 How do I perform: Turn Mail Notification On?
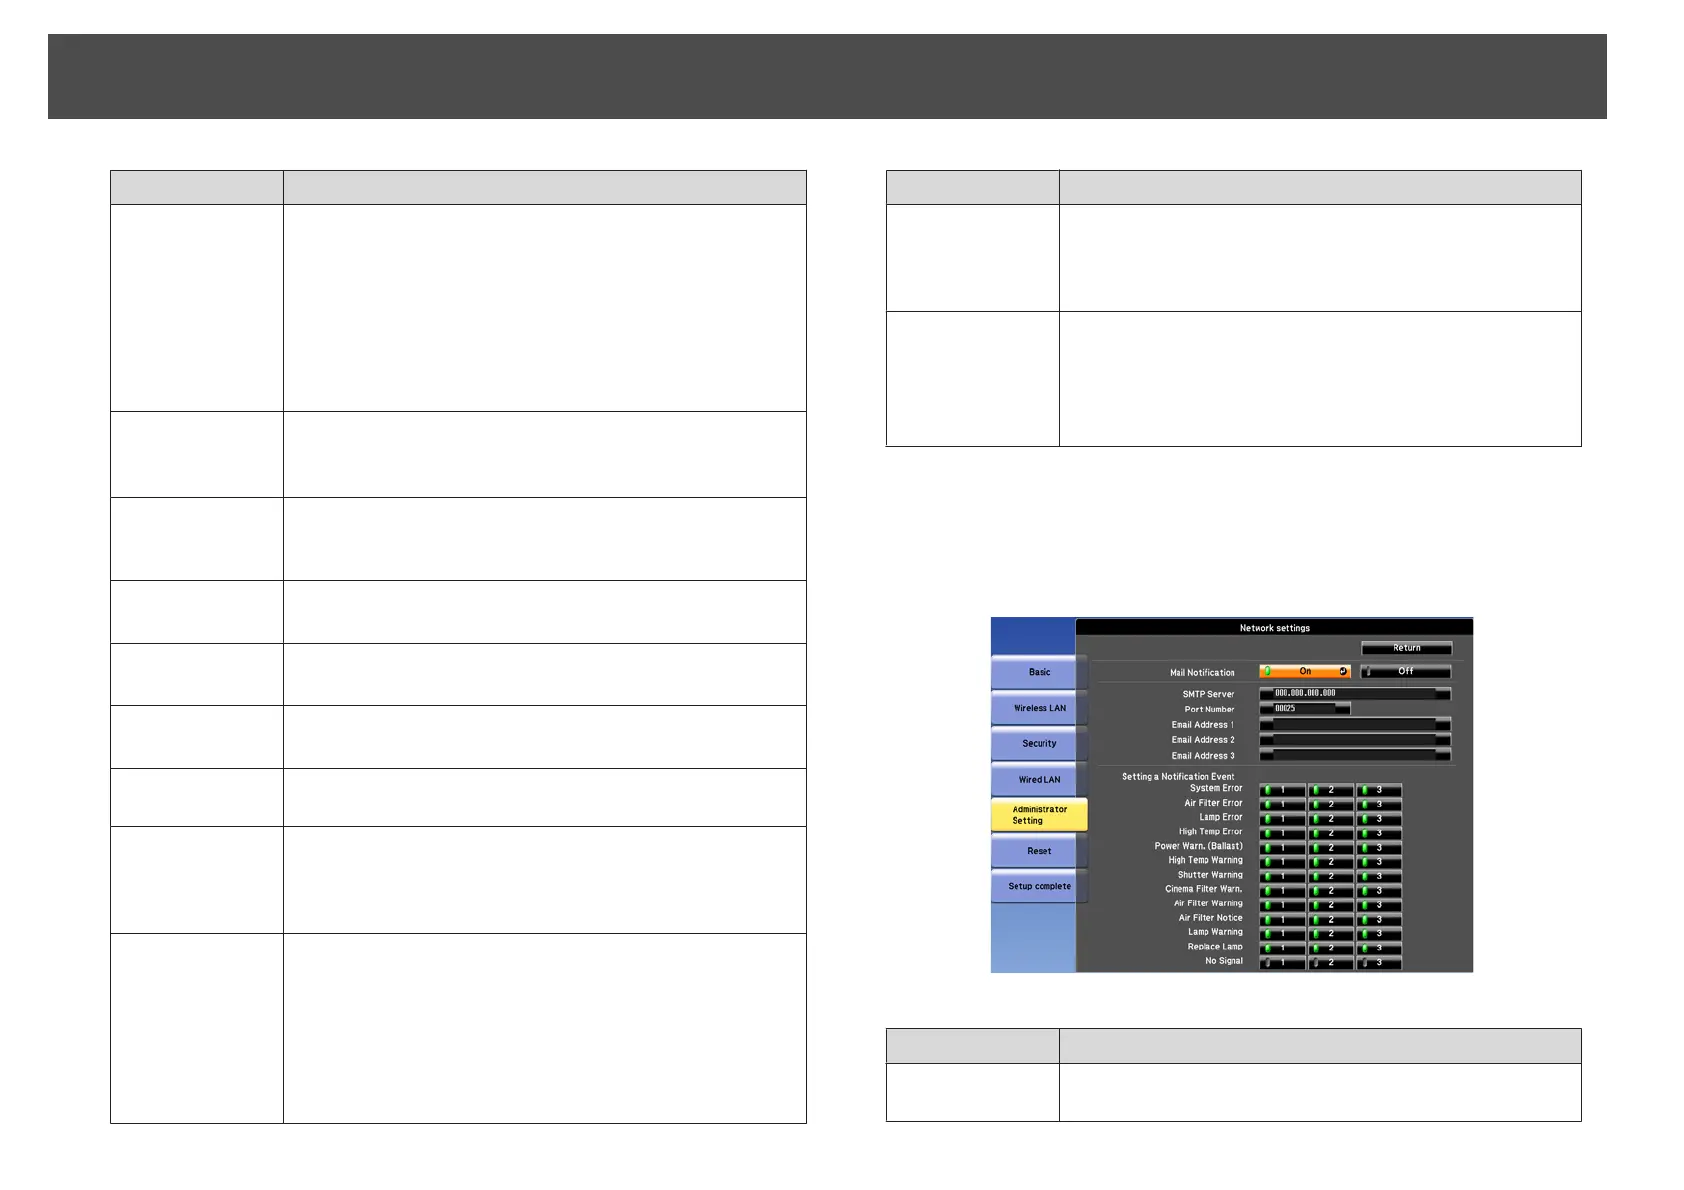click(x=1305, y=672)
